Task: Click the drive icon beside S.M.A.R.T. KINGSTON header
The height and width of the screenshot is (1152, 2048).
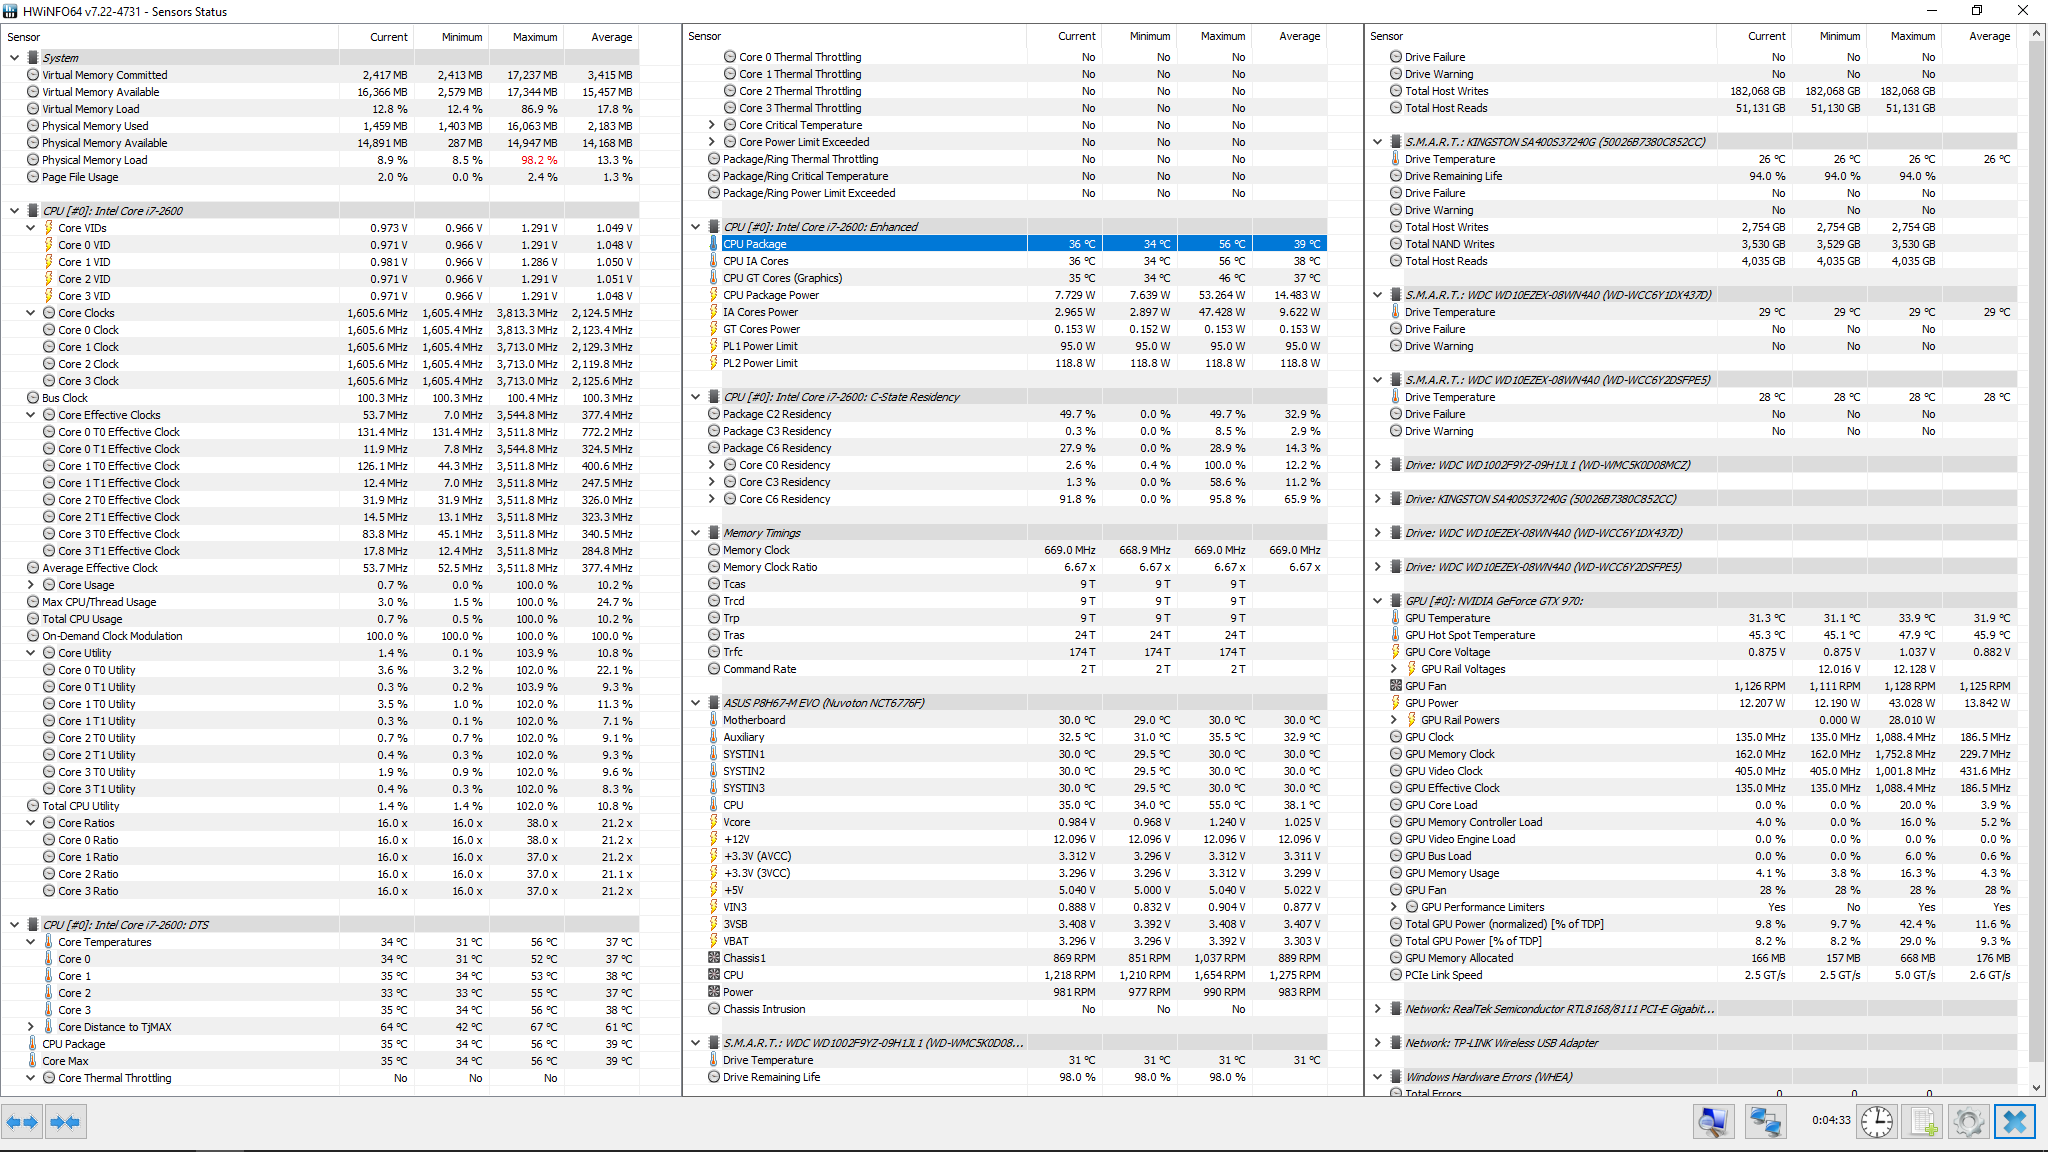Action: click(x=1396, y=142)
